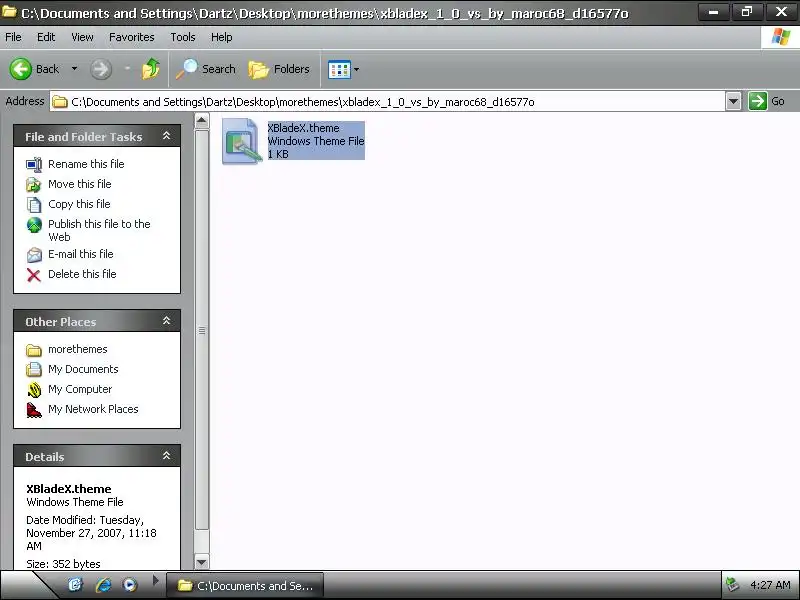Click the XBladeX.theme title in Details
800x600 pixels.
68,489
